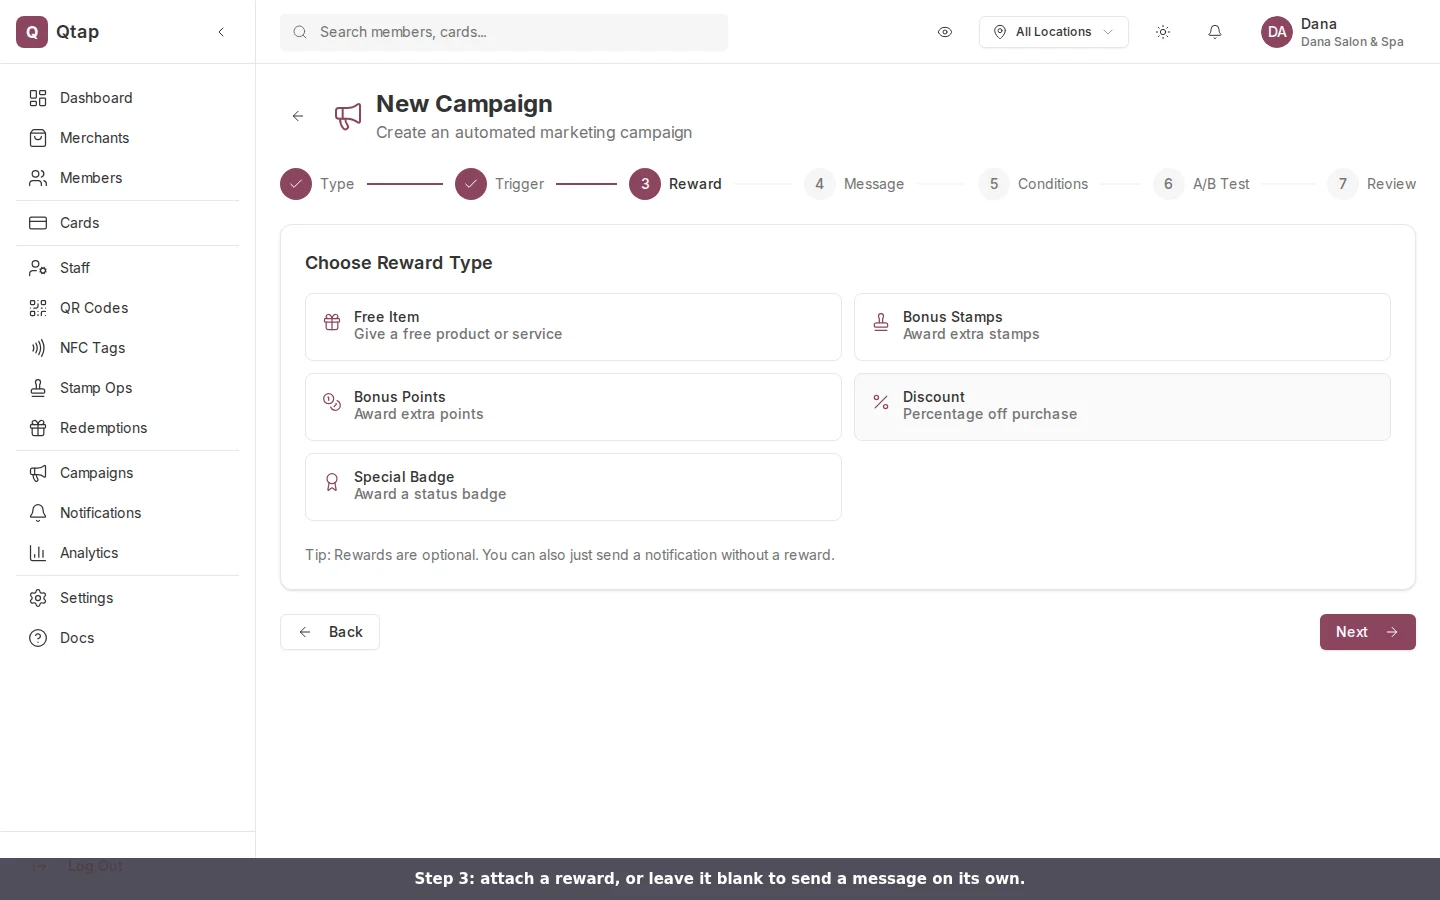Click the Next button
The image size is (1440, 900).
pyautogui.click(x=1367, y=632)
